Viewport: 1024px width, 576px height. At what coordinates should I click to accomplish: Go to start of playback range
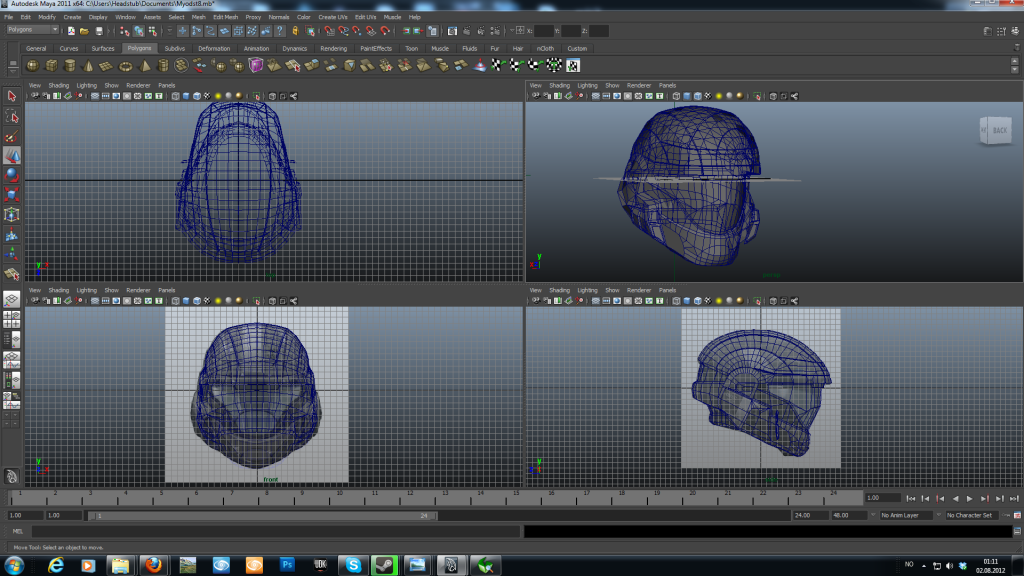click(910, 498)
